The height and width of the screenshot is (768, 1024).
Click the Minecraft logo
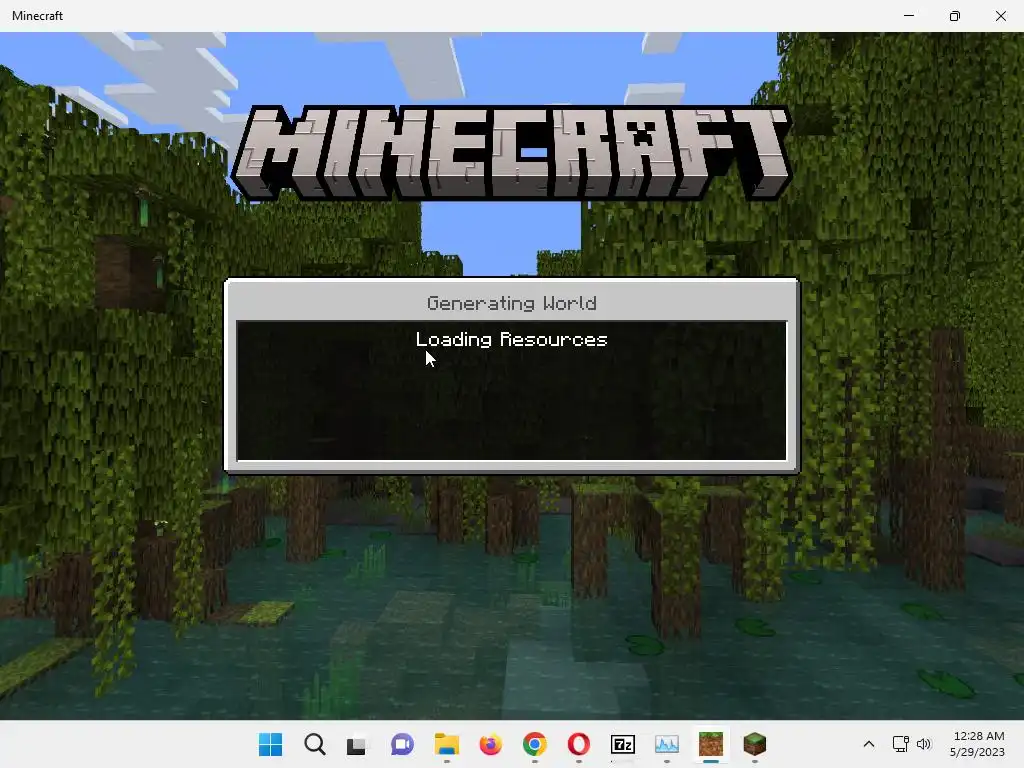coord(512,153)
